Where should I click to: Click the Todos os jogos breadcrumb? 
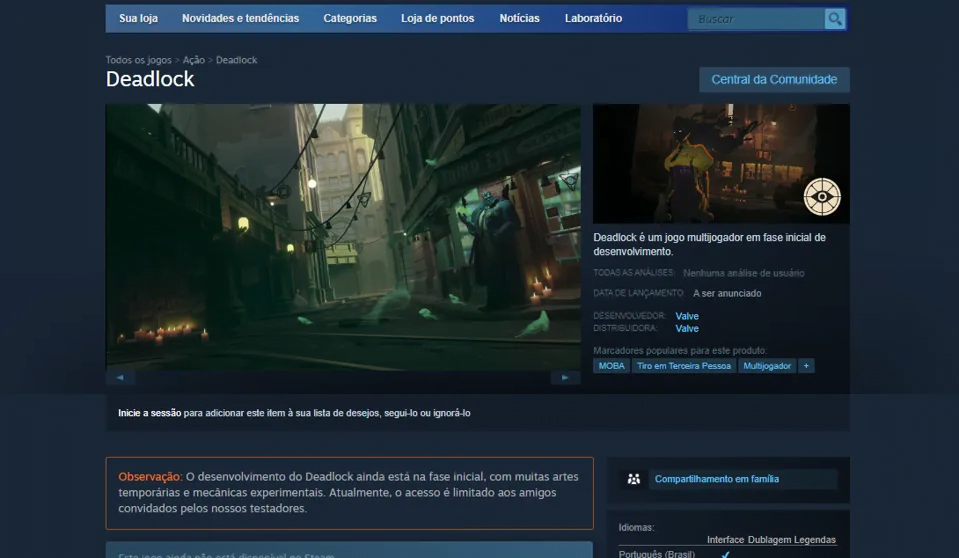(x=139, y=60)
